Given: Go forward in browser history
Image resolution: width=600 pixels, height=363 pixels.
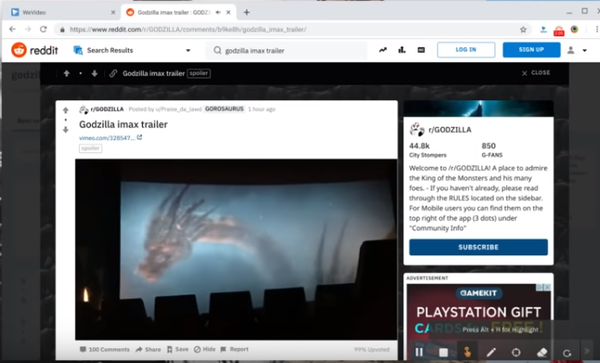Looking at the screenshot, I should (28, 29).
